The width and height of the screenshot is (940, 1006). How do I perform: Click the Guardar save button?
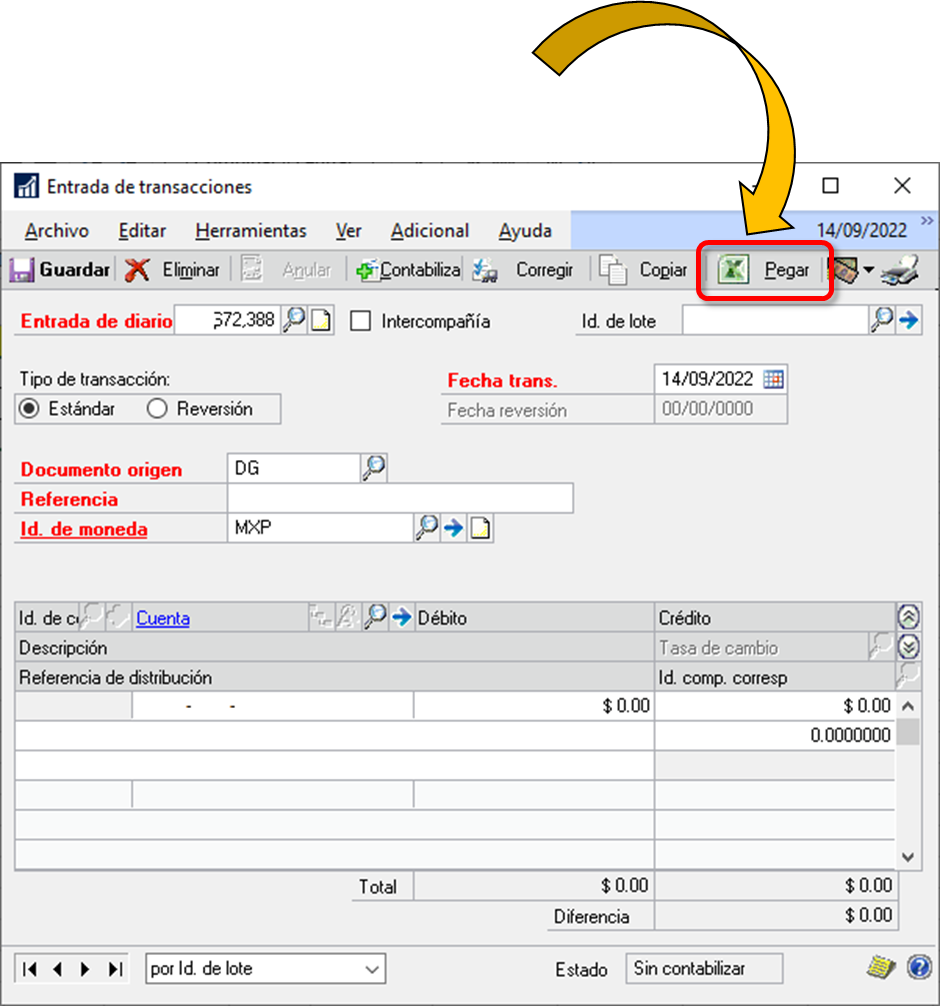point(60,270)
